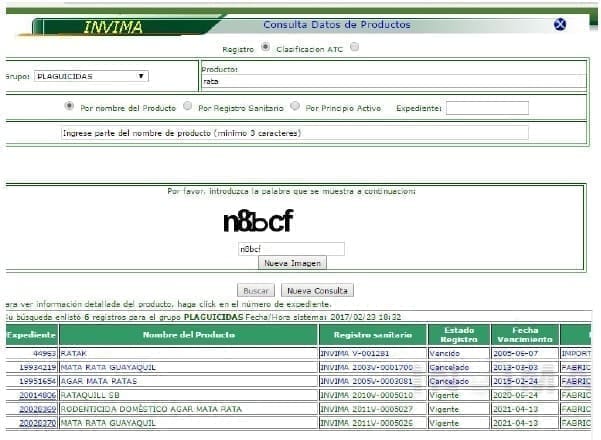
Task: Choose Por Principio Activo radio
Action: point(295,105)
